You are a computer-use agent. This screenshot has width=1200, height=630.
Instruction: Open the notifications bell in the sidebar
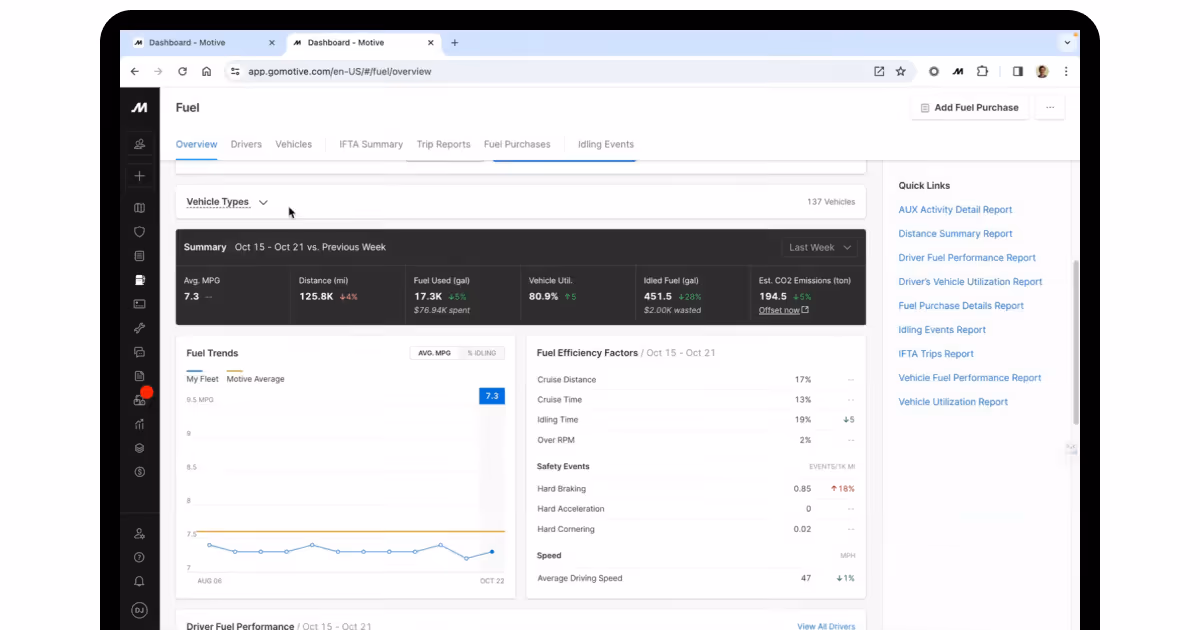pos(139,582)
